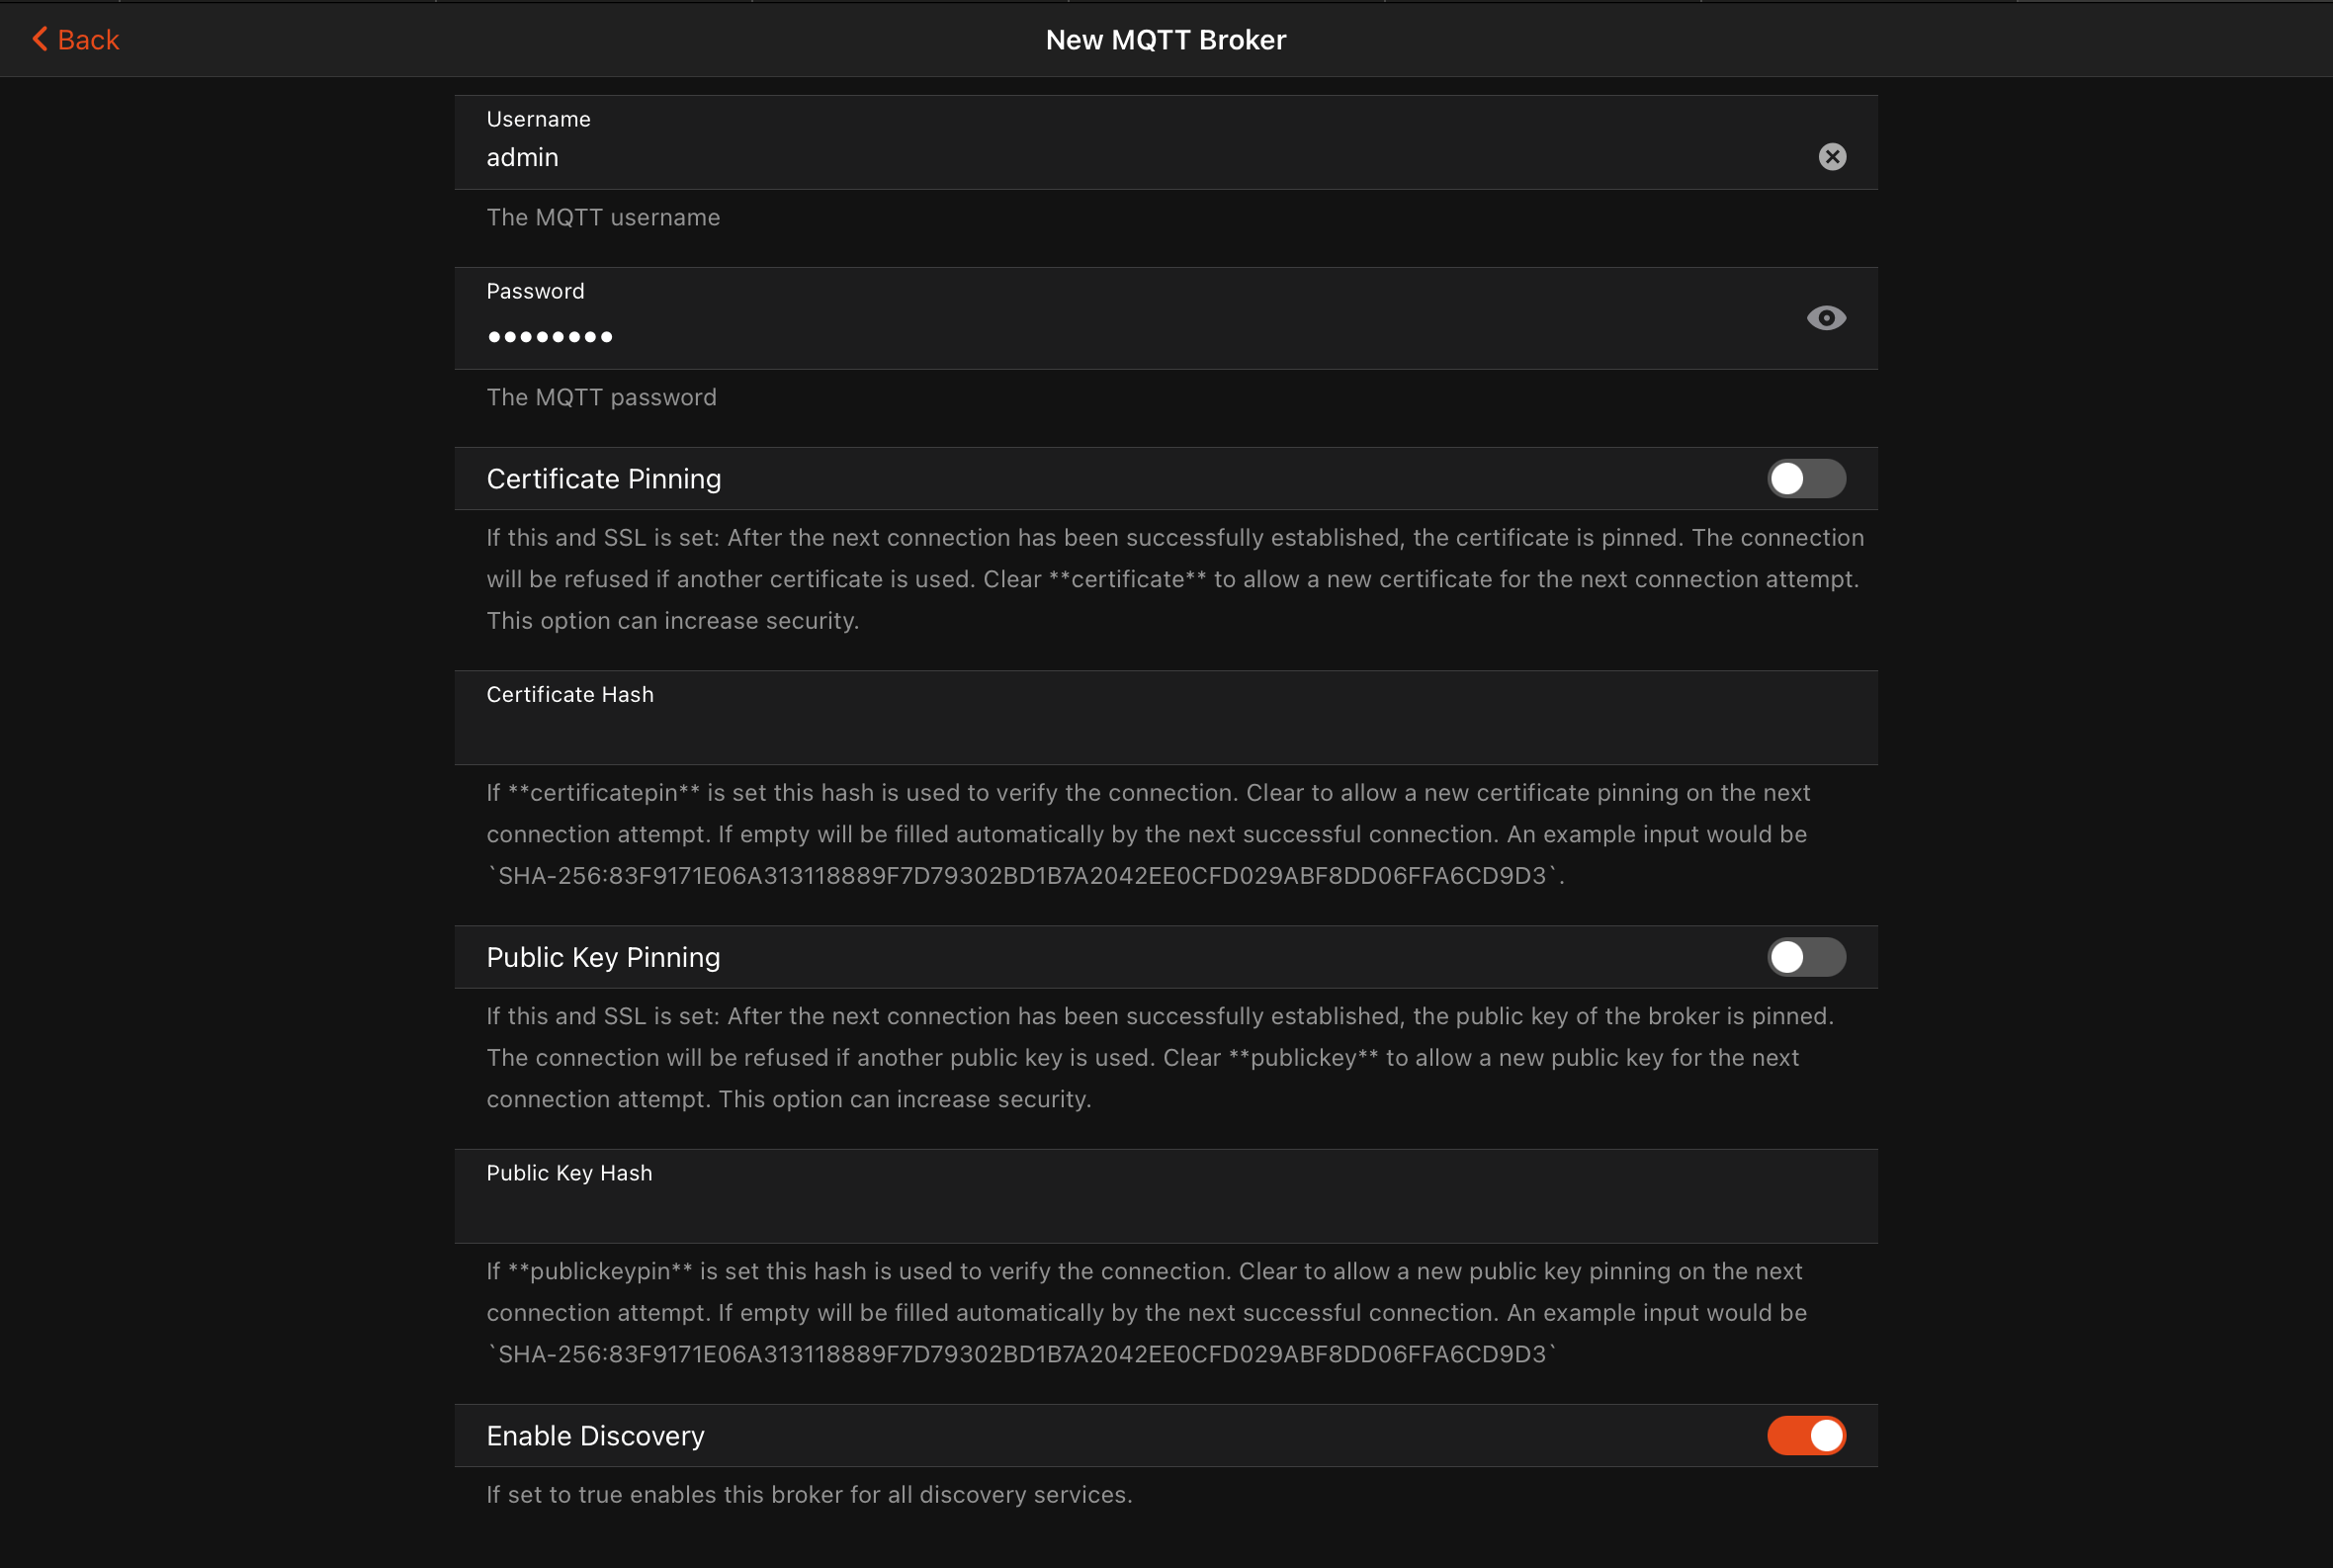
Task: Click the discovery services description text
Action: (808, 1494)
